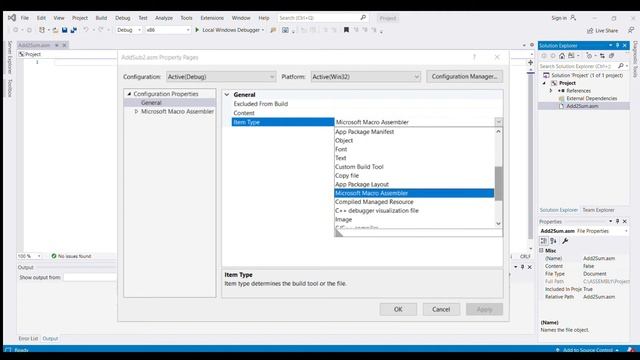640x360 pixels.
Task: Toggle the bookmark icon in the toolbar
Action: point(346,30)
